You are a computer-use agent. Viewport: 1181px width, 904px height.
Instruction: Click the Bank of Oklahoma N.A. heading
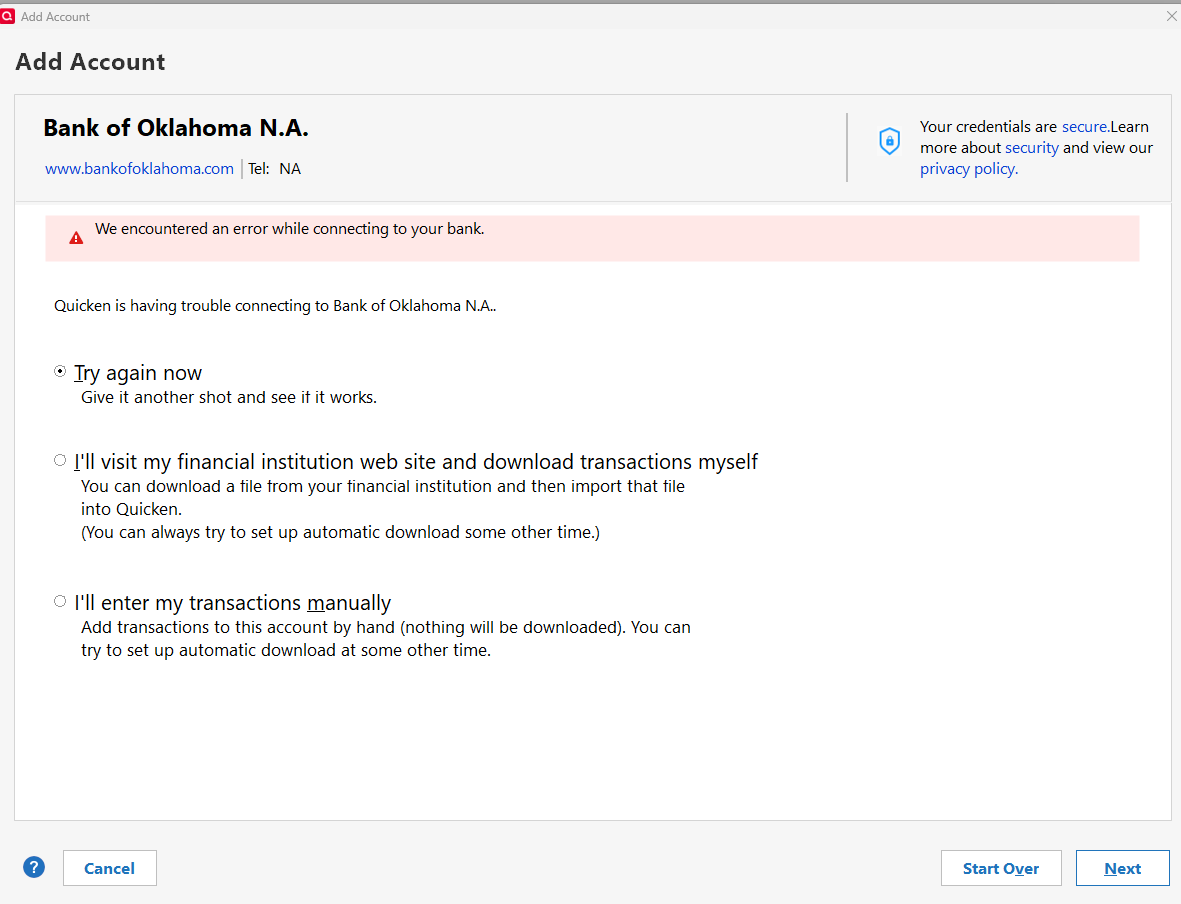point(176,128)
